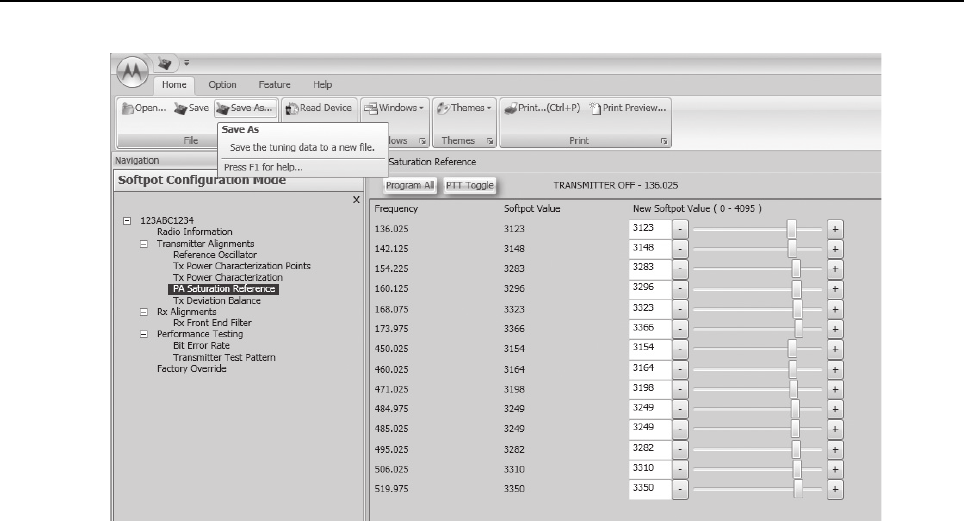The width and height of the screenshot is (964, 521).
Task: Decrease the 160.125 softpot with minus
Action: 680,288
